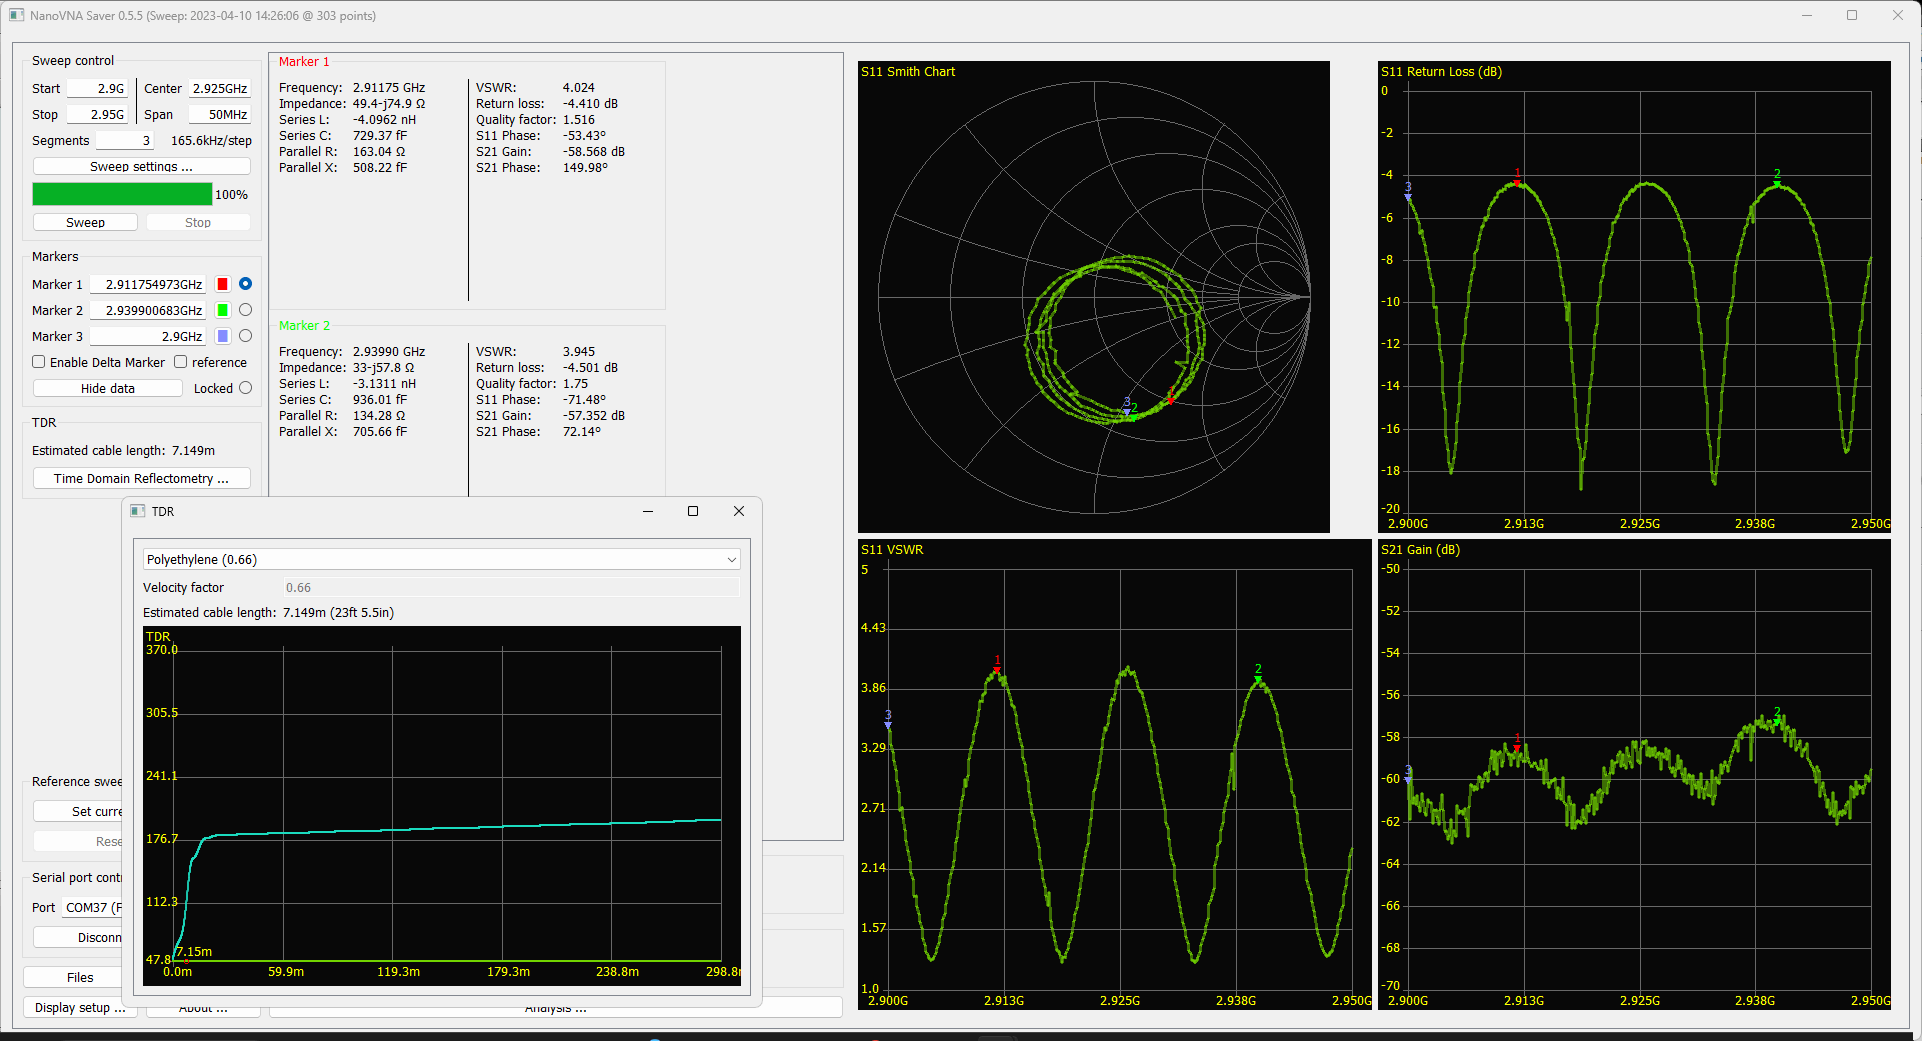Click the Span frequency field
1922x1041 pixels.
pyautogui.click(x=219, y=114)
